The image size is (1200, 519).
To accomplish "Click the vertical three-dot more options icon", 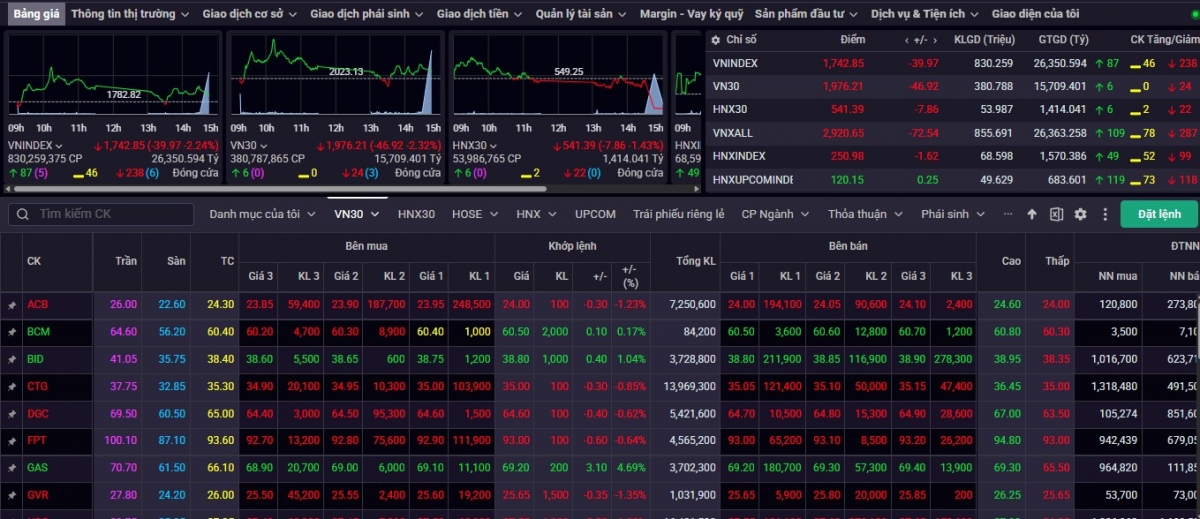I will 1105,214.
